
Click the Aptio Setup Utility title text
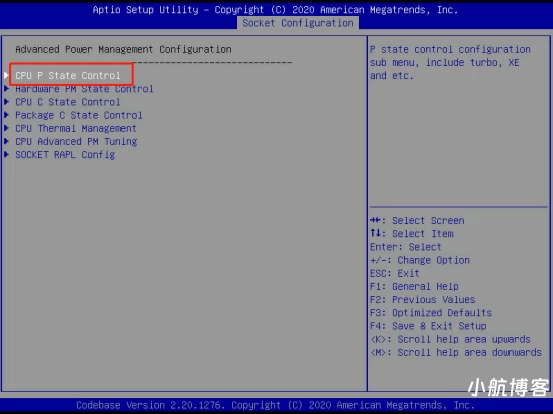275,10
